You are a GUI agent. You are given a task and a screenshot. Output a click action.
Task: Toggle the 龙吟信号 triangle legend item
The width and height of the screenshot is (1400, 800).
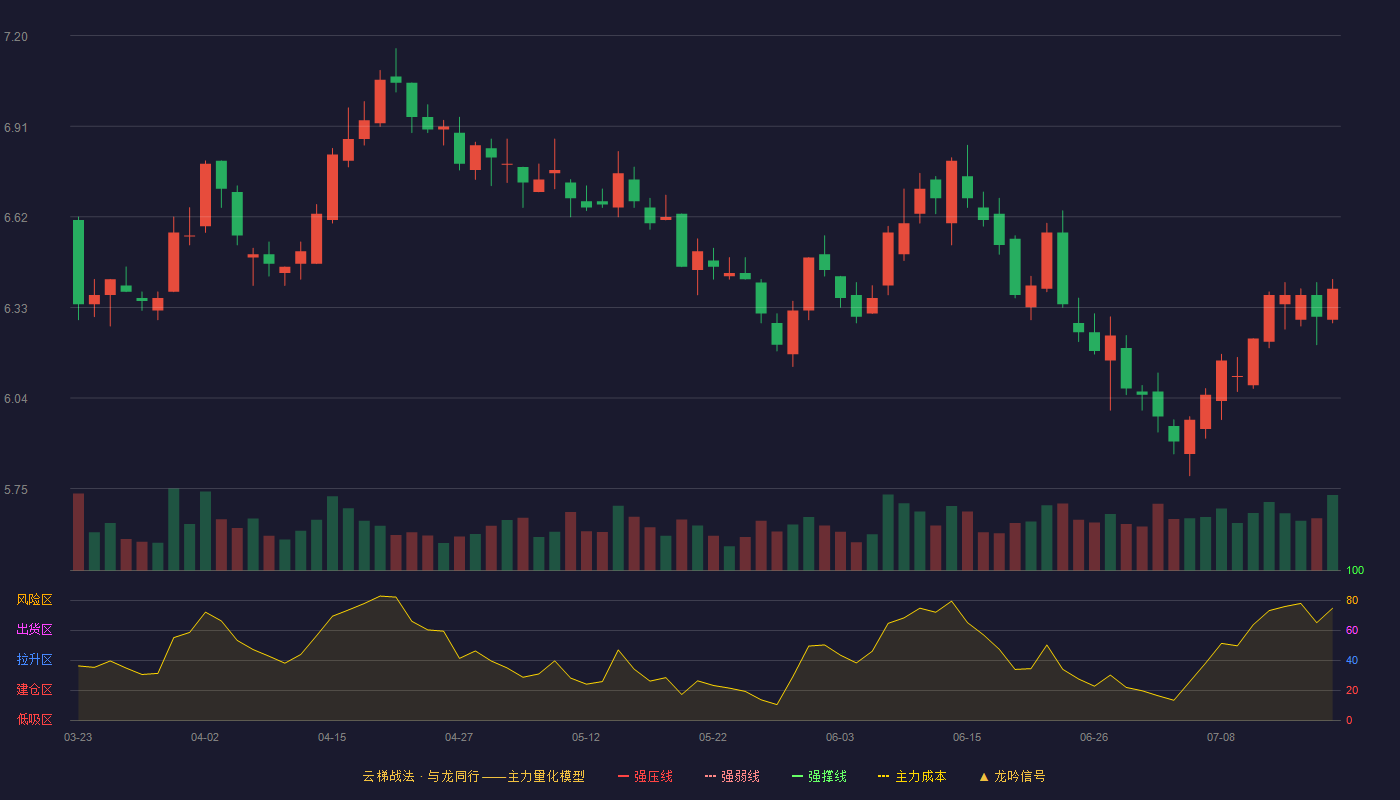(x=1012, y=776)
